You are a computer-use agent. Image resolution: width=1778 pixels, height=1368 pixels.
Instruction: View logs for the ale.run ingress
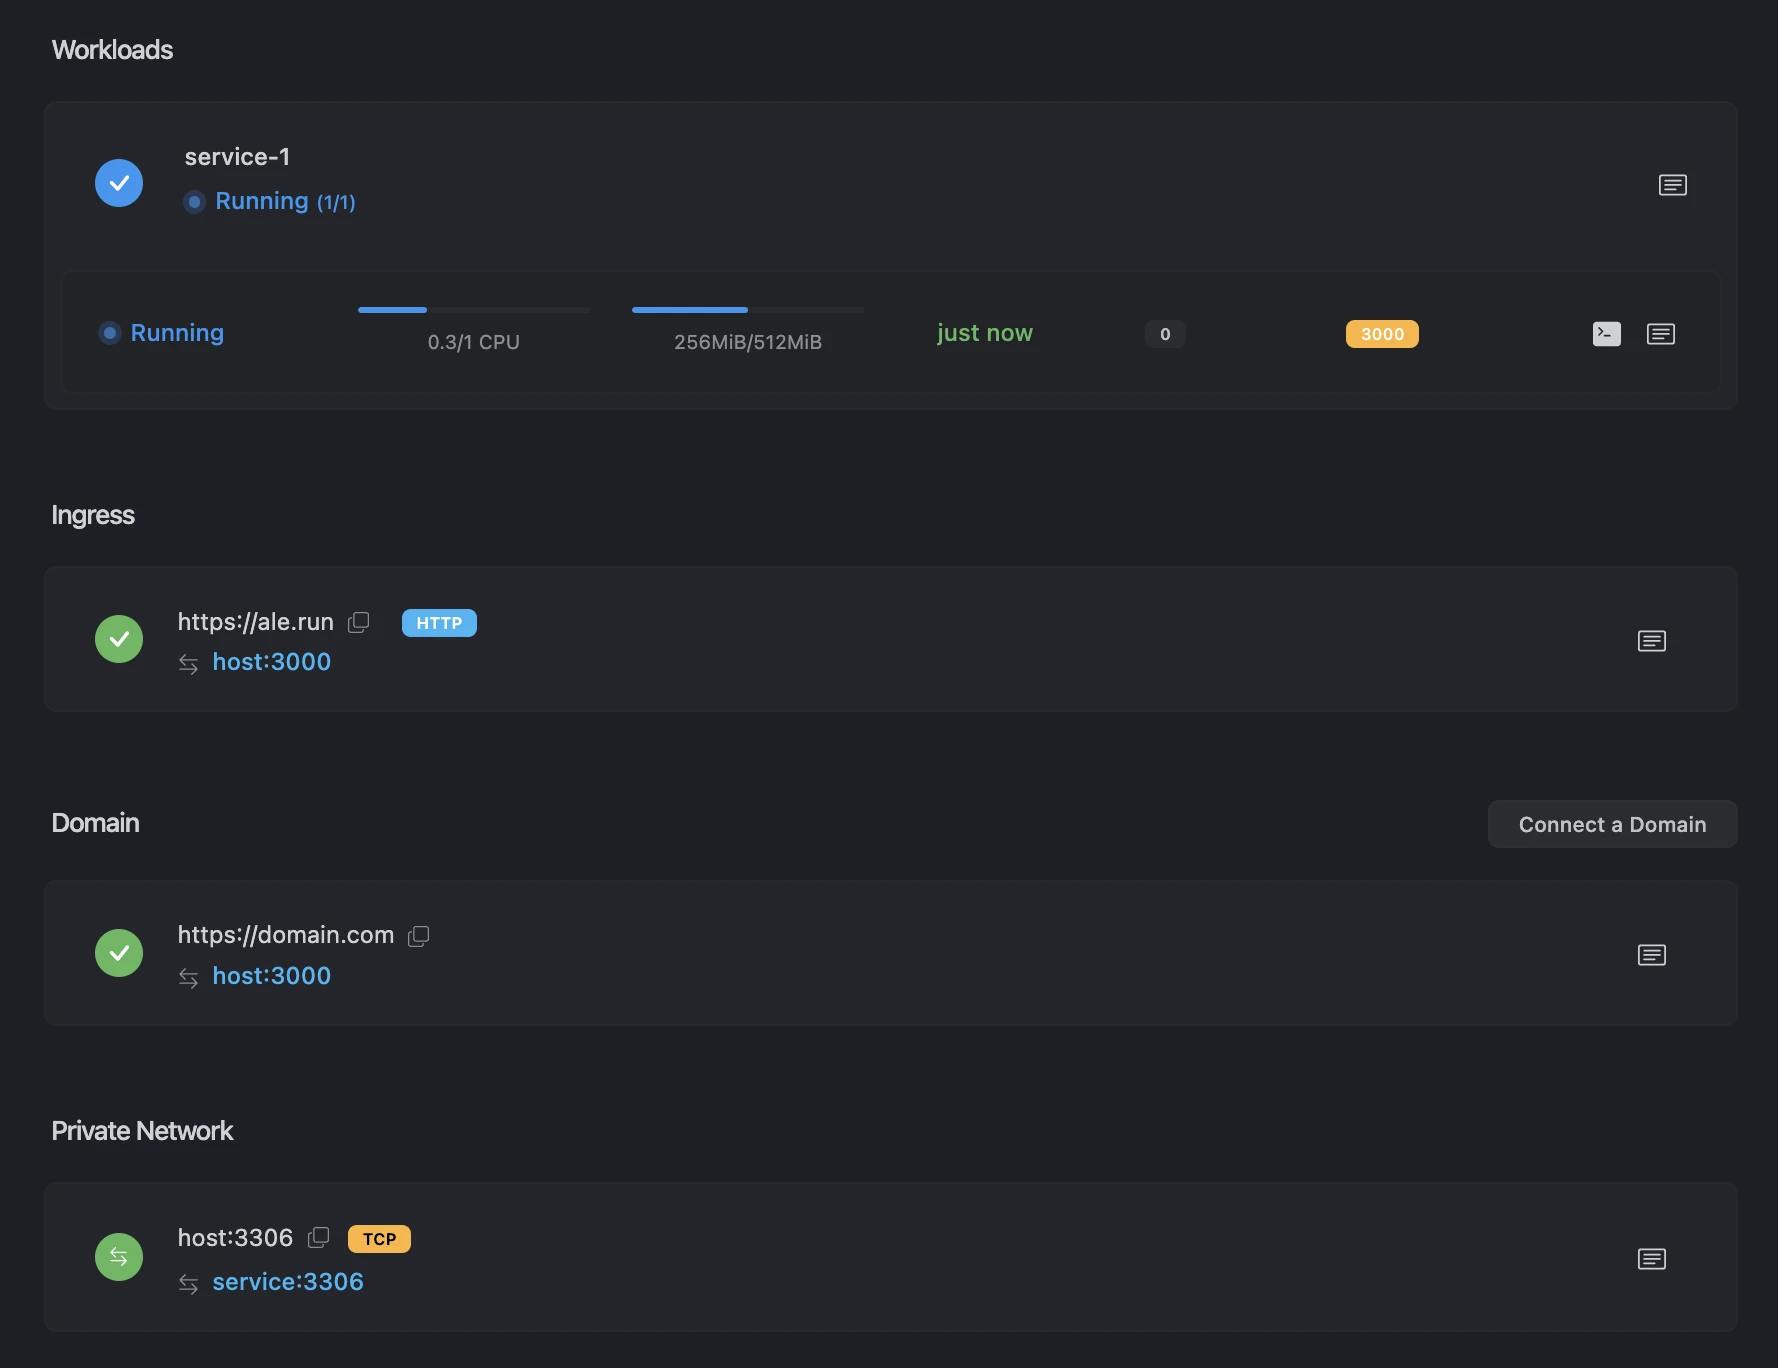coord(1652,641)
